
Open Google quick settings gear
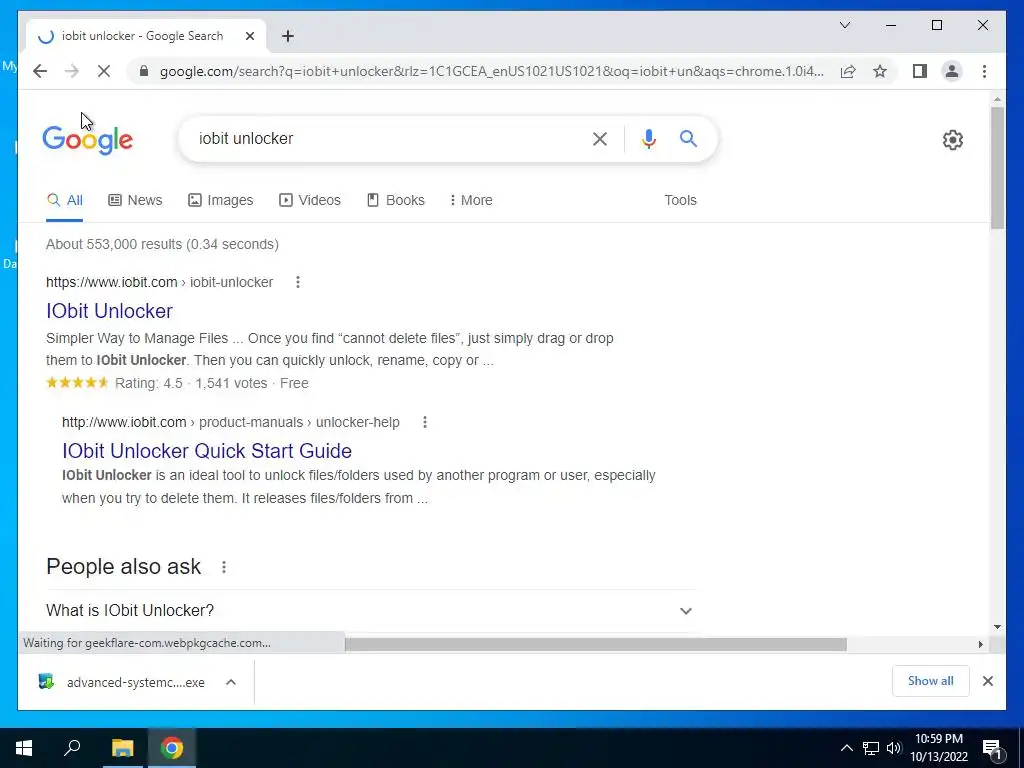pyautogui.click(x=952, y=140)
